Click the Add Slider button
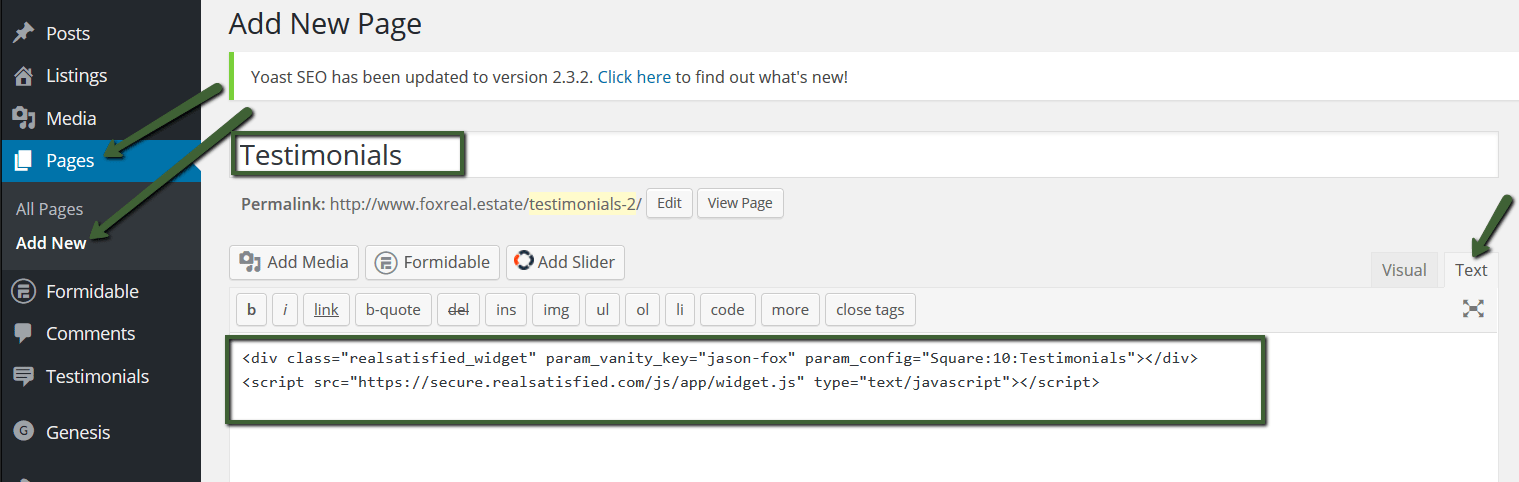The image size is (1519, 482). [x=566, y=262]
